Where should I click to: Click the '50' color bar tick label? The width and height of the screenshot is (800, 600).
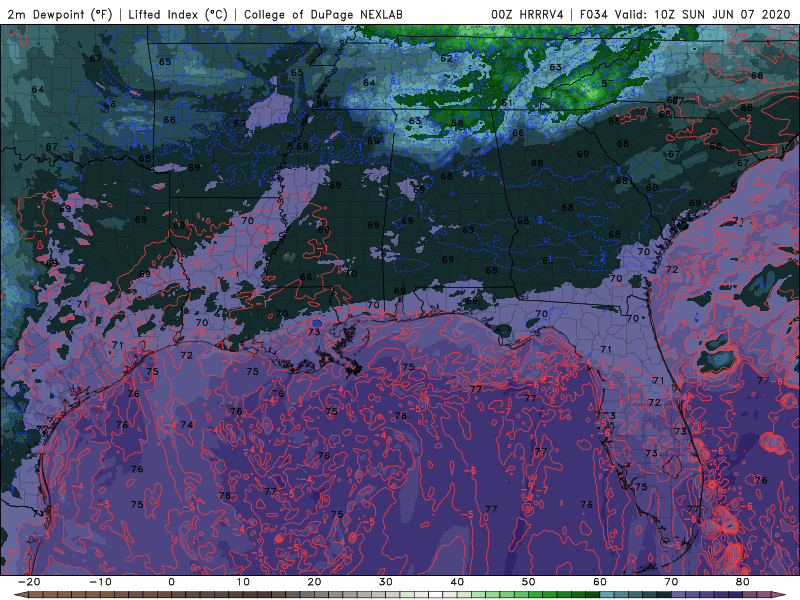point(529,582)
